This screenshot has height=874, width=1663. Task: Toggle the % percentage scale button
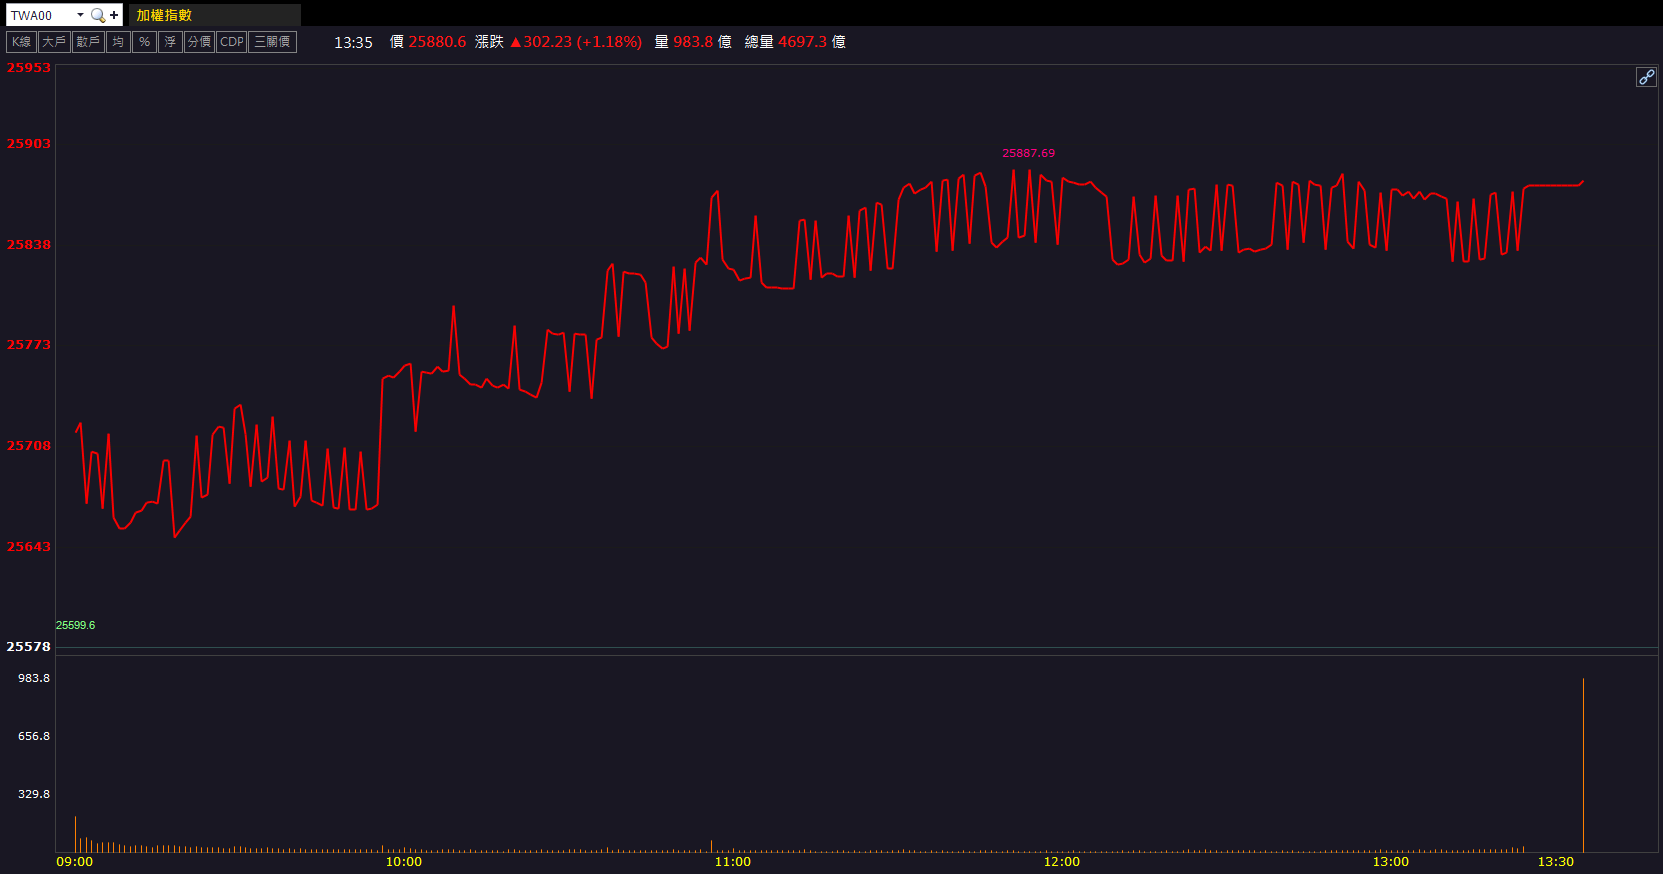pos(144,42)
